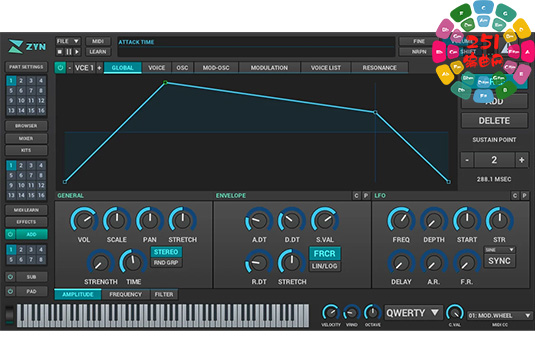Click the ZYN logo
535x363 pixels.
tap(27, 46)
